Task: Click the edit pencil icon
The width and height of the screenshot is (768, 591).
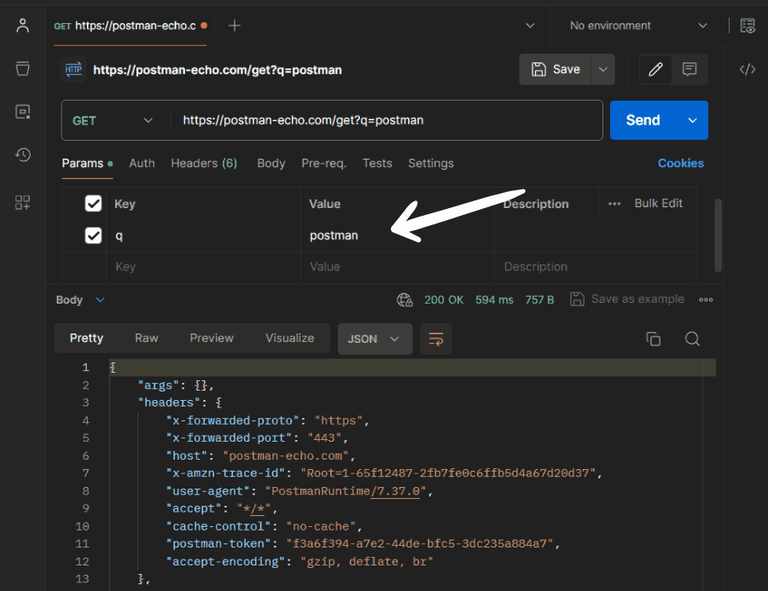Action: click(655, 69)
